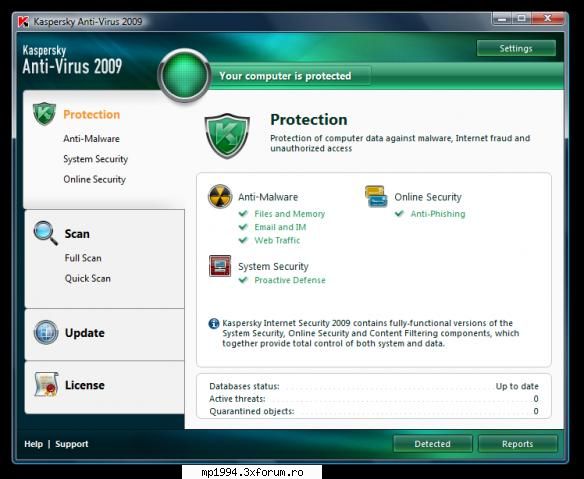Click the Protection heading in main panel
584x479 pixels.
pyautogui.click(x=309, y=120)
